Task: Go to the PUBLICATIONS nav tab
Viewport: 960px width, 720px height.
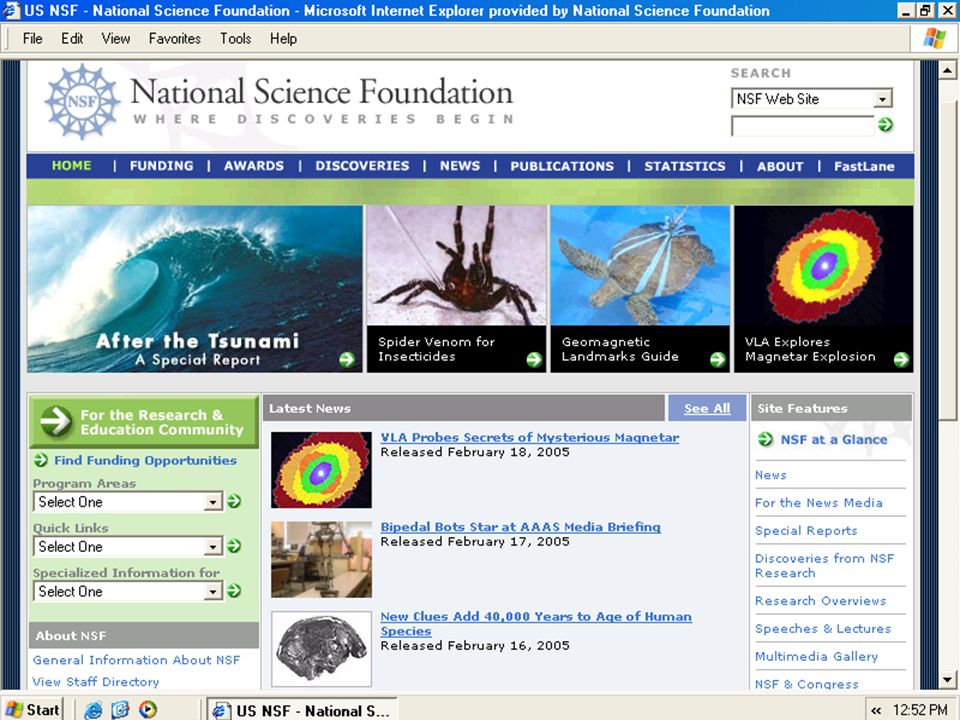Action: click(x=562, y=166)
